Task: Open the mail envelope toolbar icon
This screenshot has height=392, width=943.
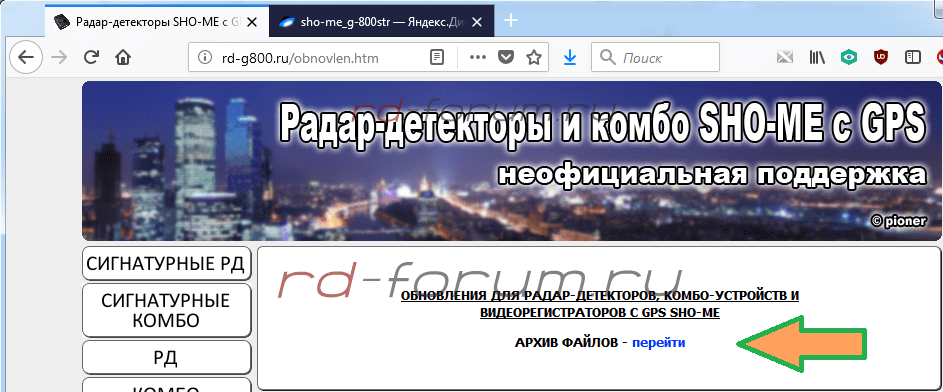Action: (x=785, y=58)
